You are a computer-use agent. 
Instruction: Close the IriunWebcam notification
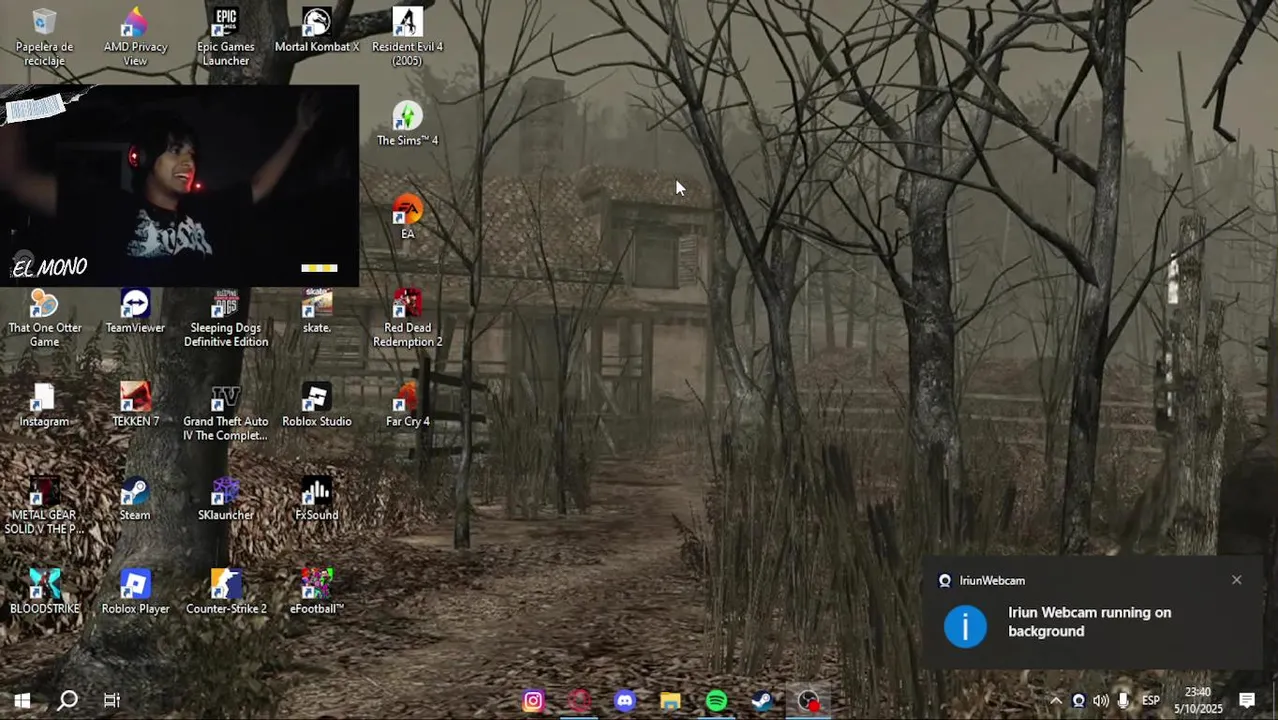click(x=1237, y=580)
